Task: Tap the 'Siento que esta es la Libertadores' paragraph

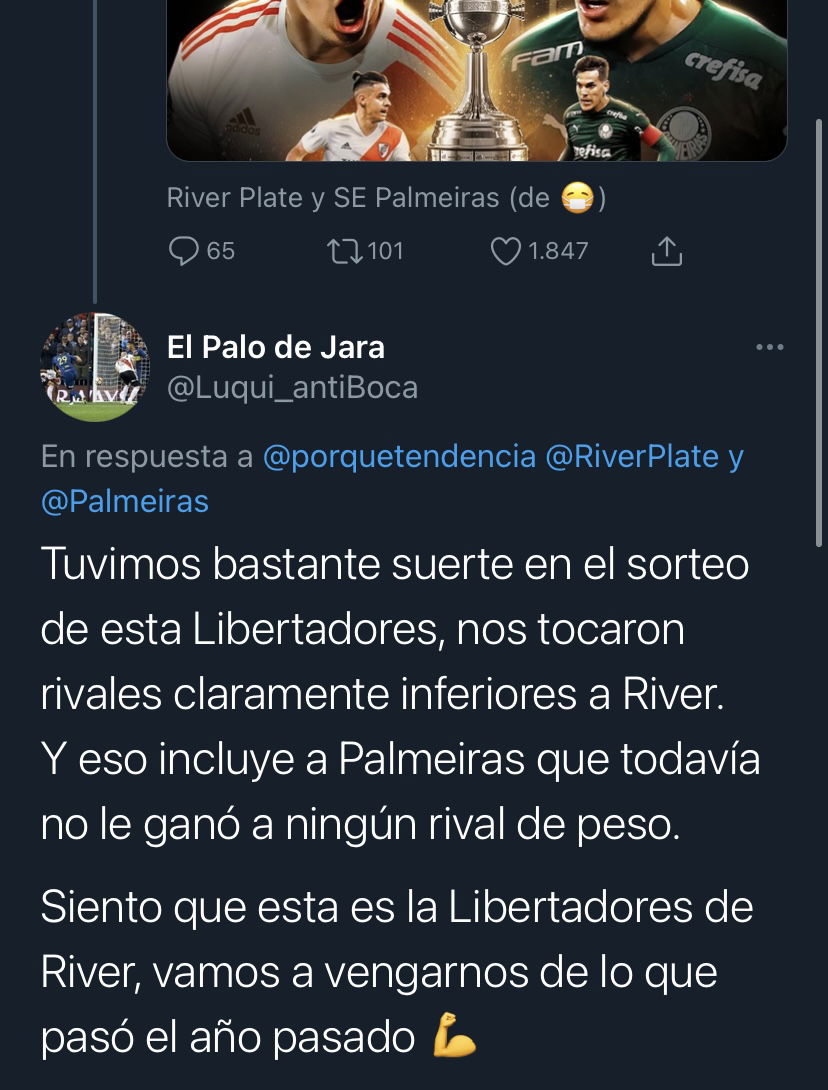Action: [397, 973]
